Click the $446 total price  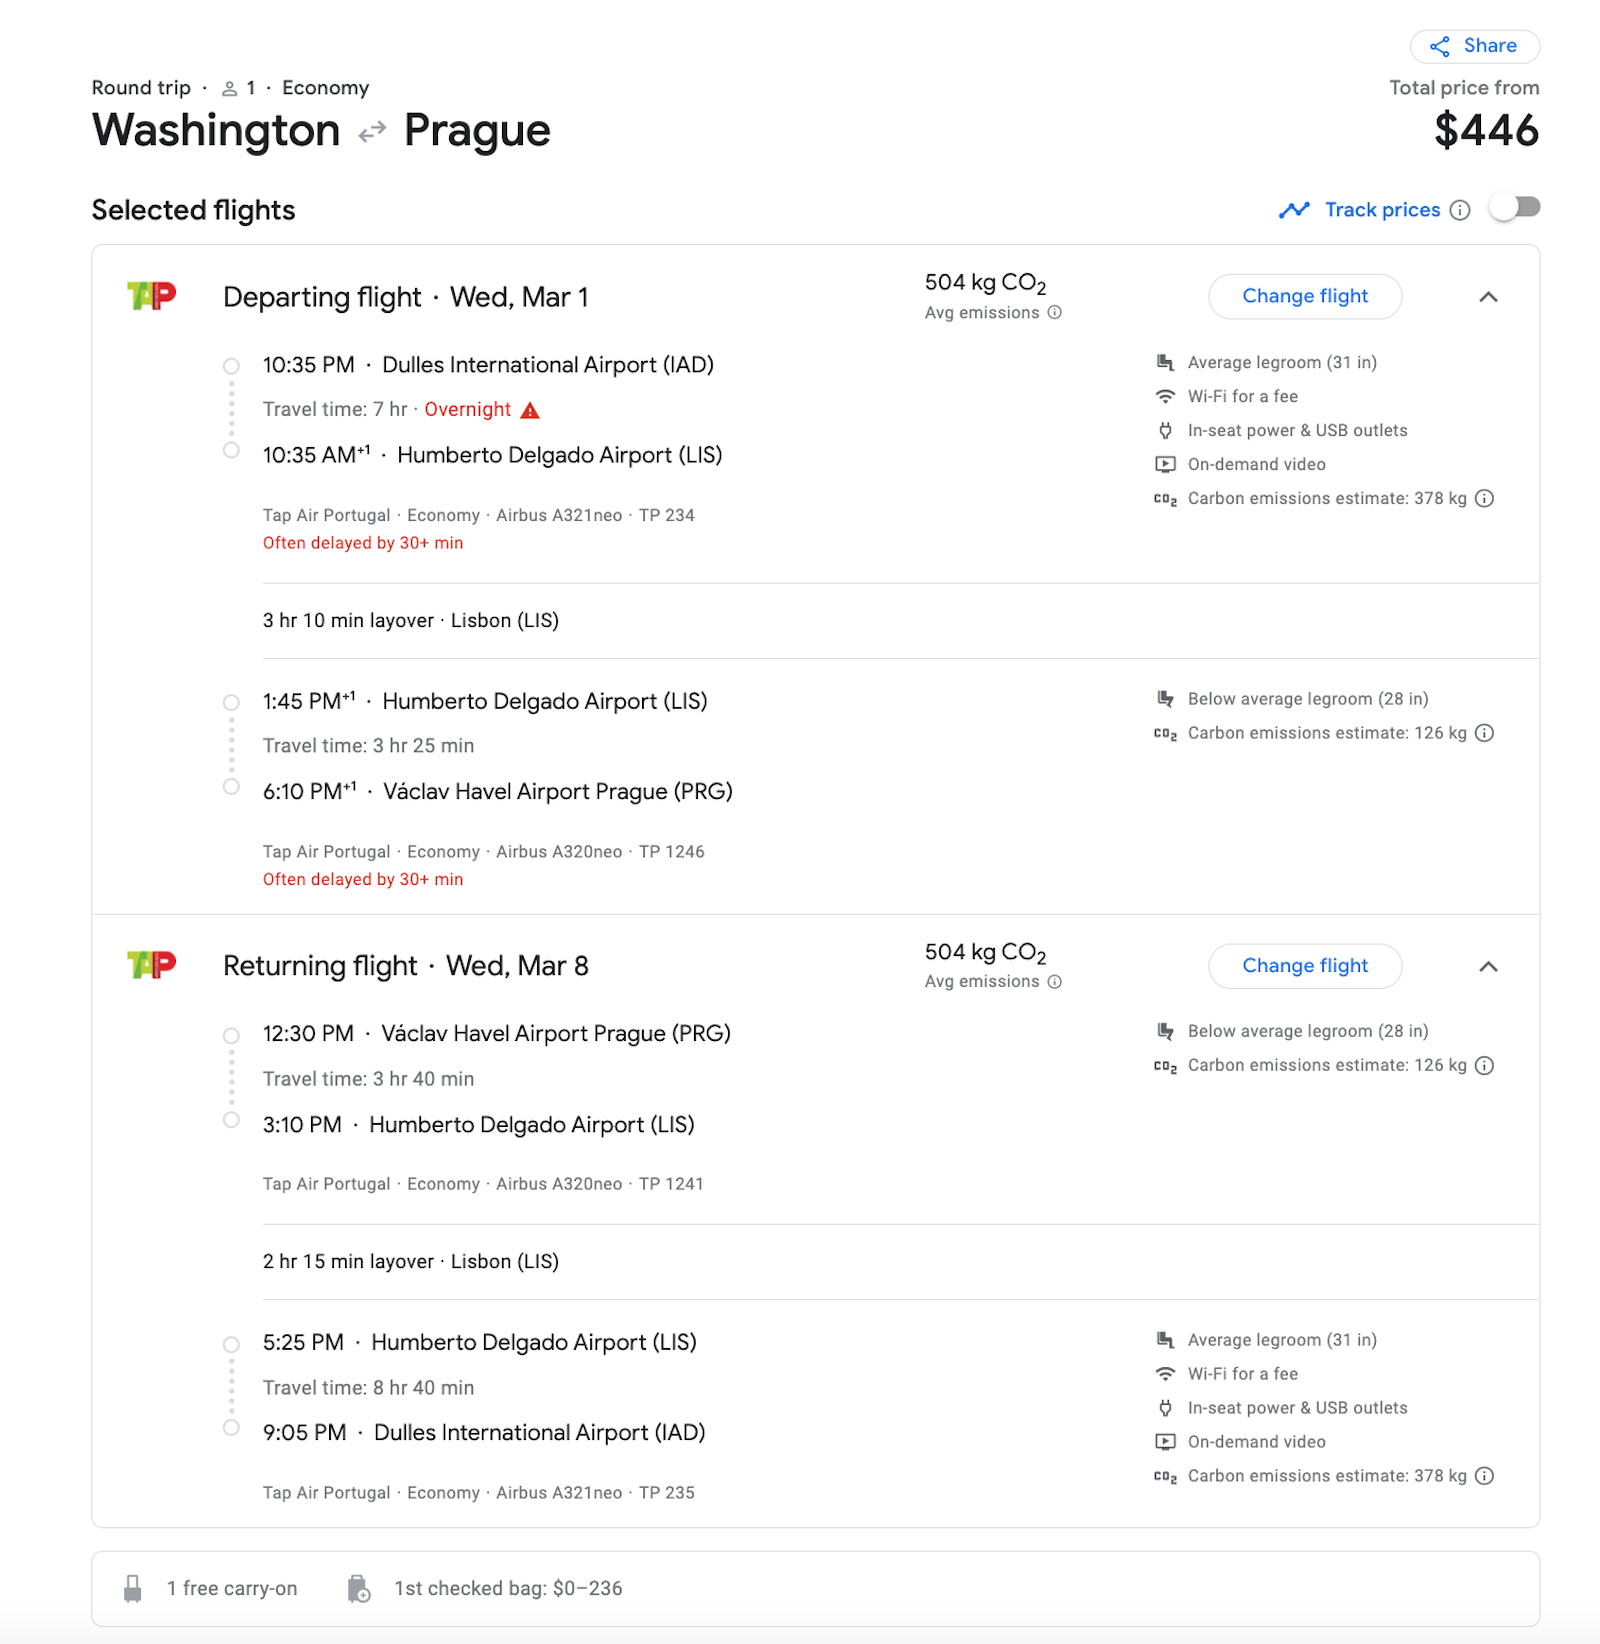1487,131
